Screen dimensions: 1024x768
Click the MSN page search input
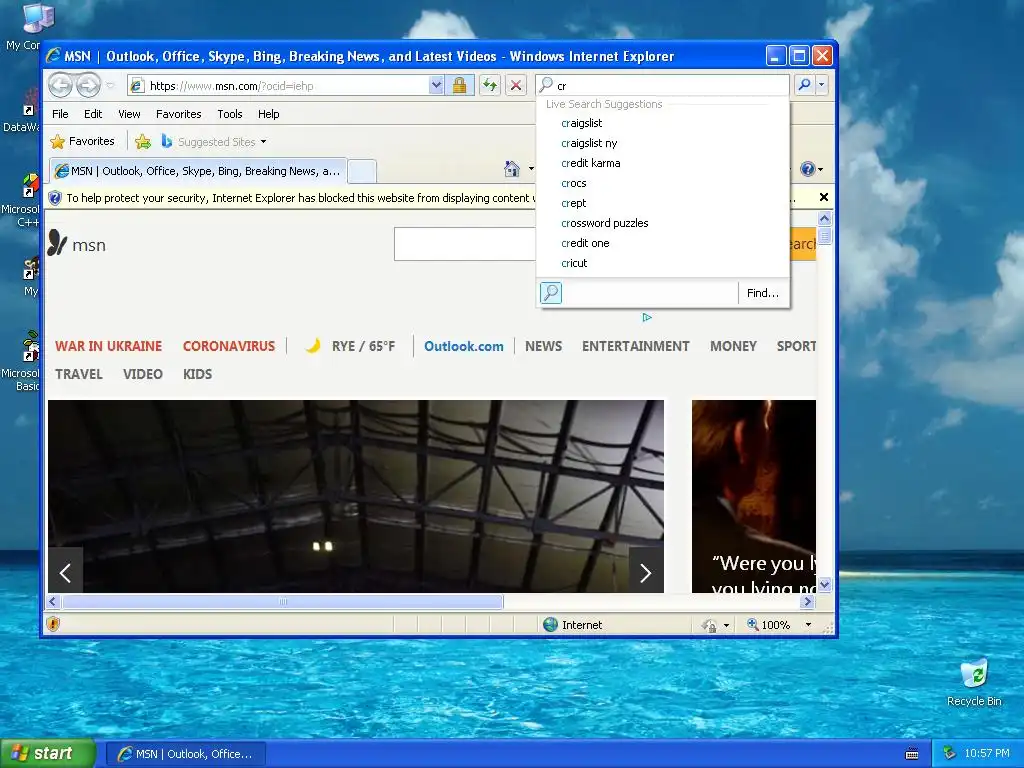(x=465, y=244)
